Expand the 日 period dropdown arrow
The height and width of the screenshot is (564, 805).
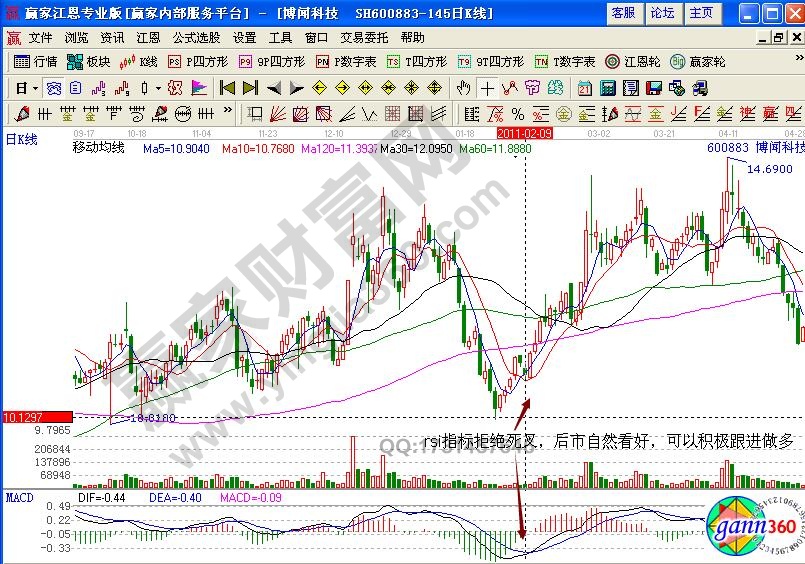[34, 88]
